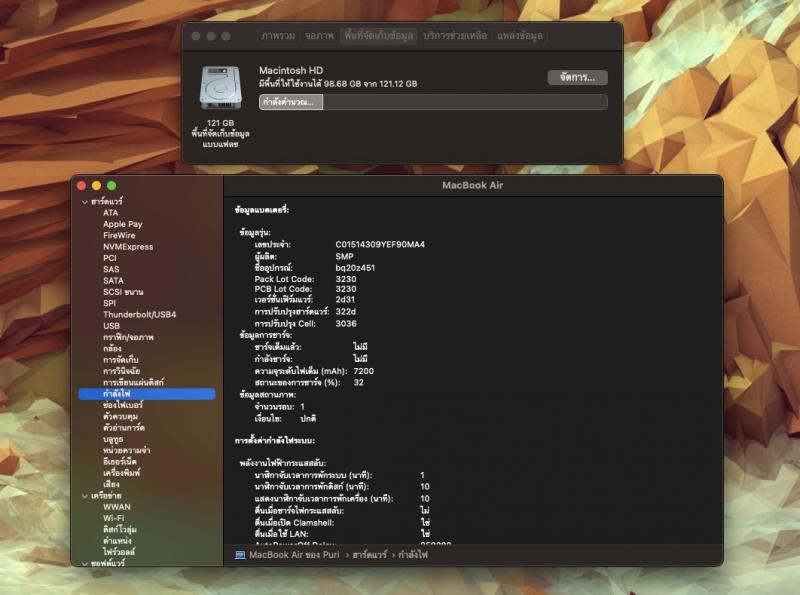Open หน่วยความจำ in the sidebar
This screenshot has height=595, width=800.
pyautogui.click(x=127, y=450)
